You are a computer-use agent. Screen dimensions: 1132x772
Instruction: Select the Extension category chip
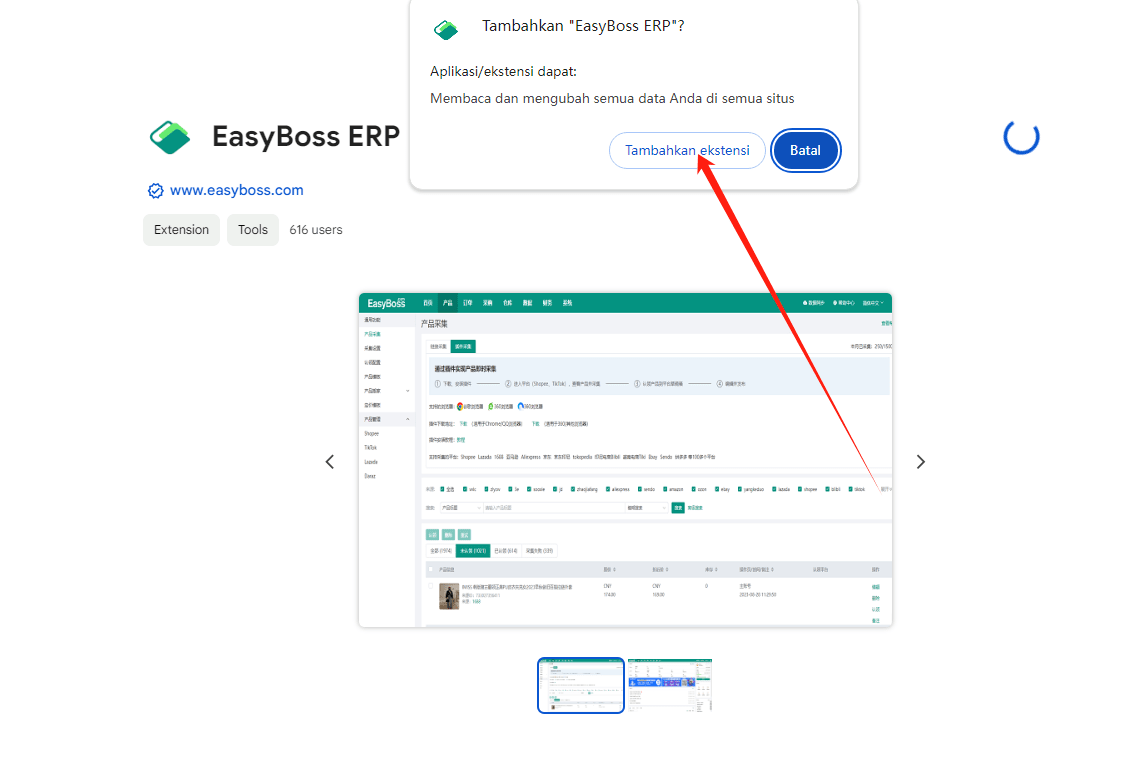click(181, 230)
